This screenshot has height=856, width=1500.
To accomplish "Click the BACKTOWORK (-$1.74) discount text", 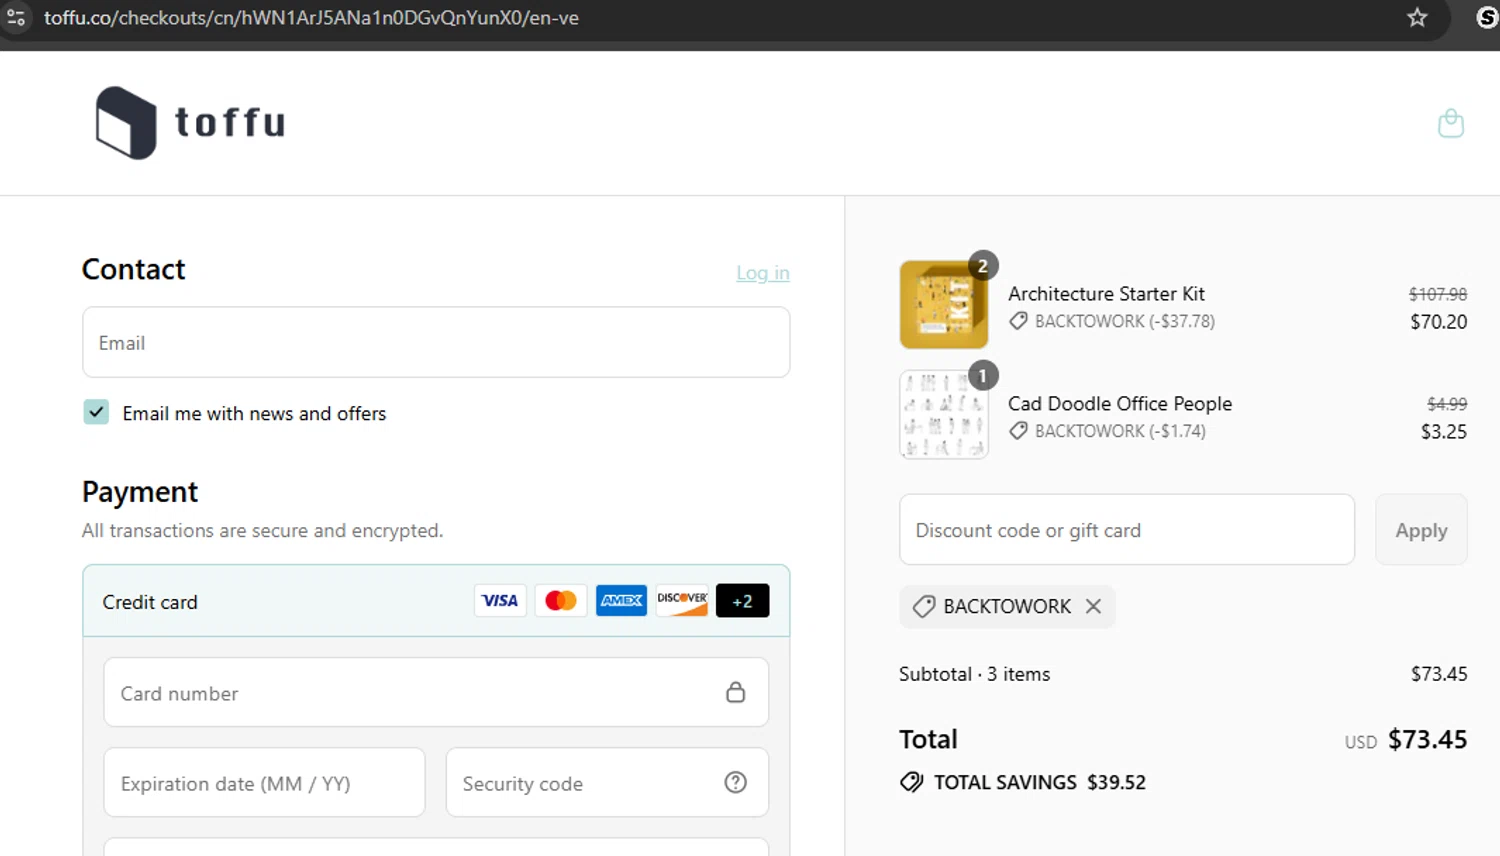I will [1120, 431].
